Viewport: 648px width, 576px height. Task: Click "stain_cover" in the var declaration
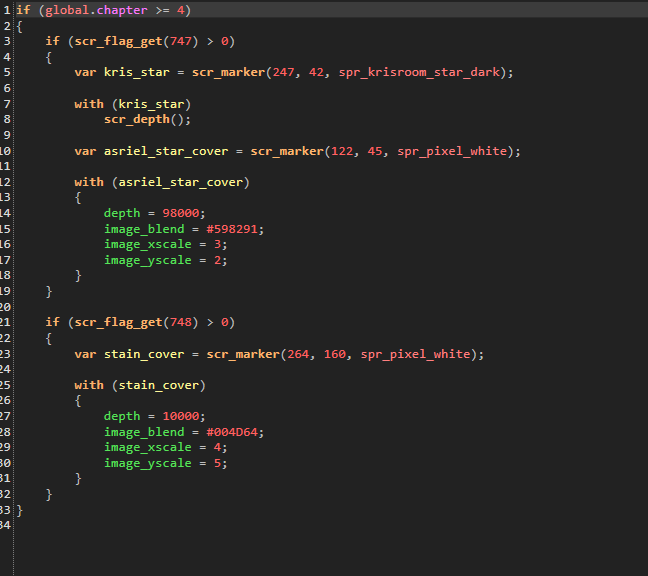144,354
